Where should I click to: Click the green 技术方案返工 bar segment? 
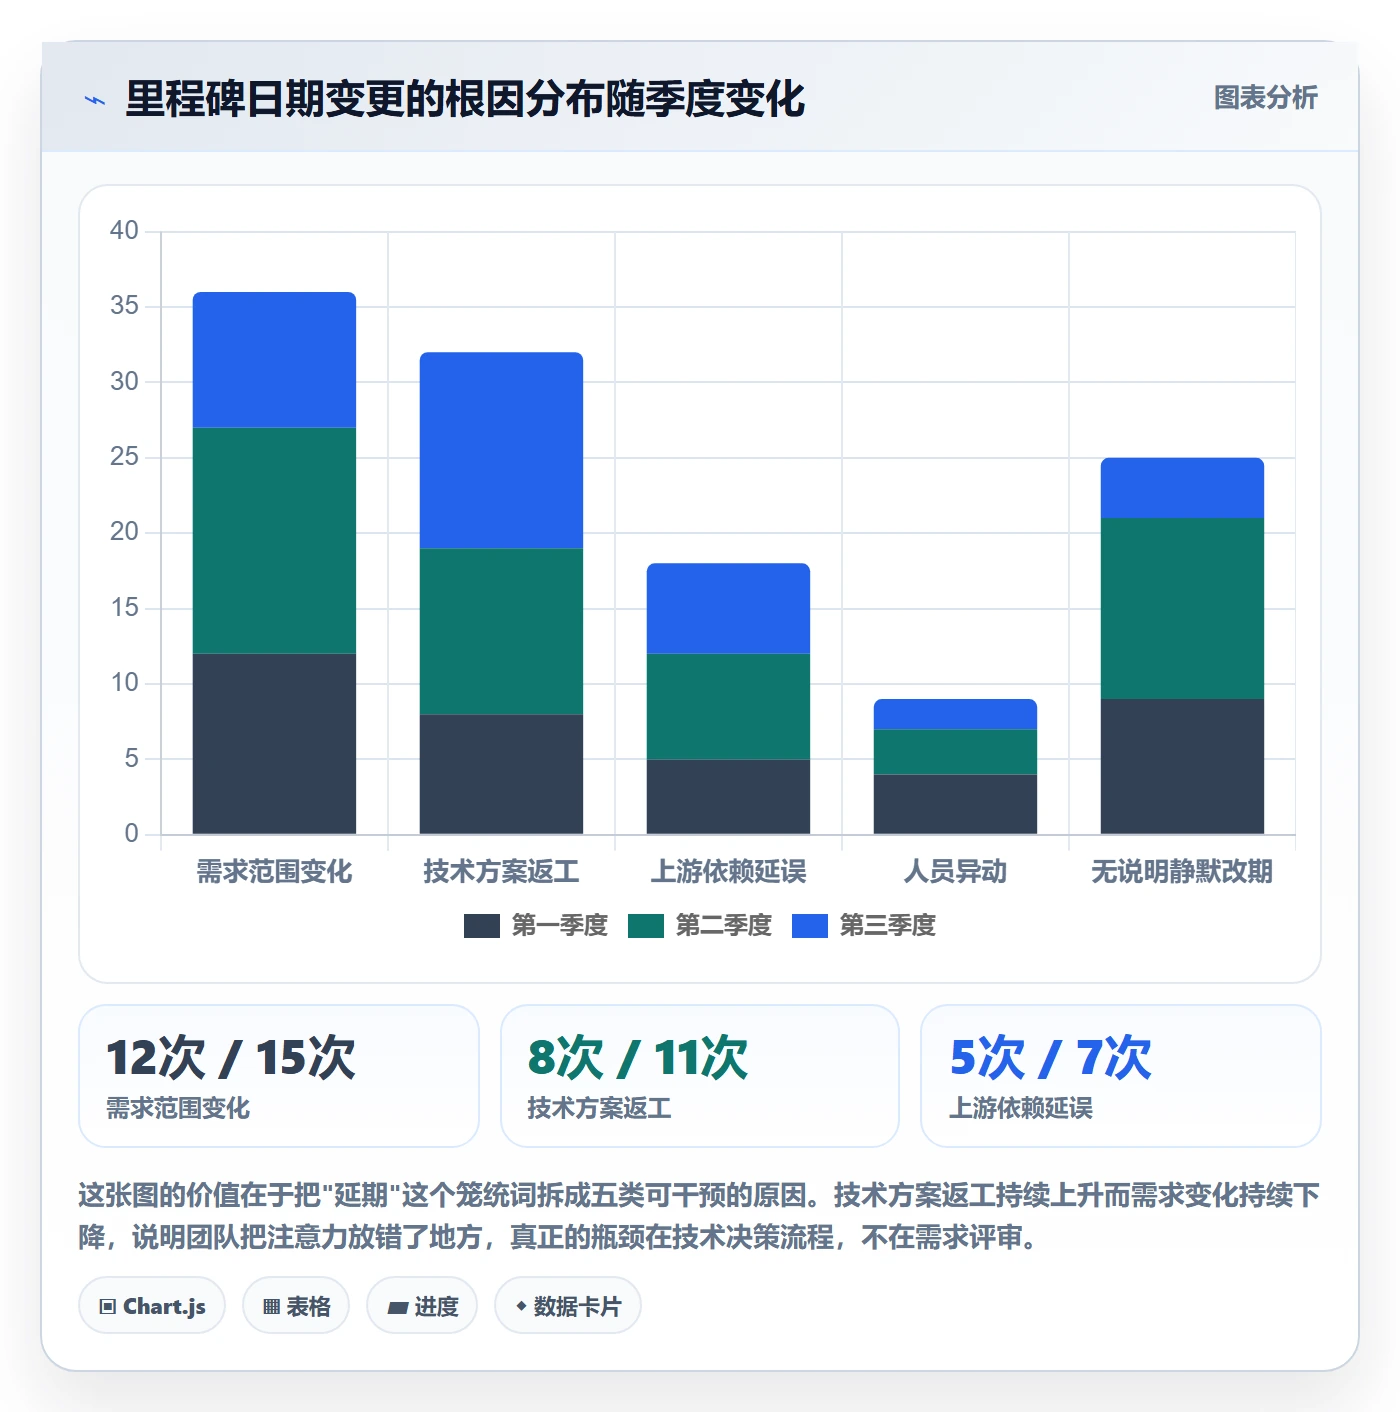point(501,631)
